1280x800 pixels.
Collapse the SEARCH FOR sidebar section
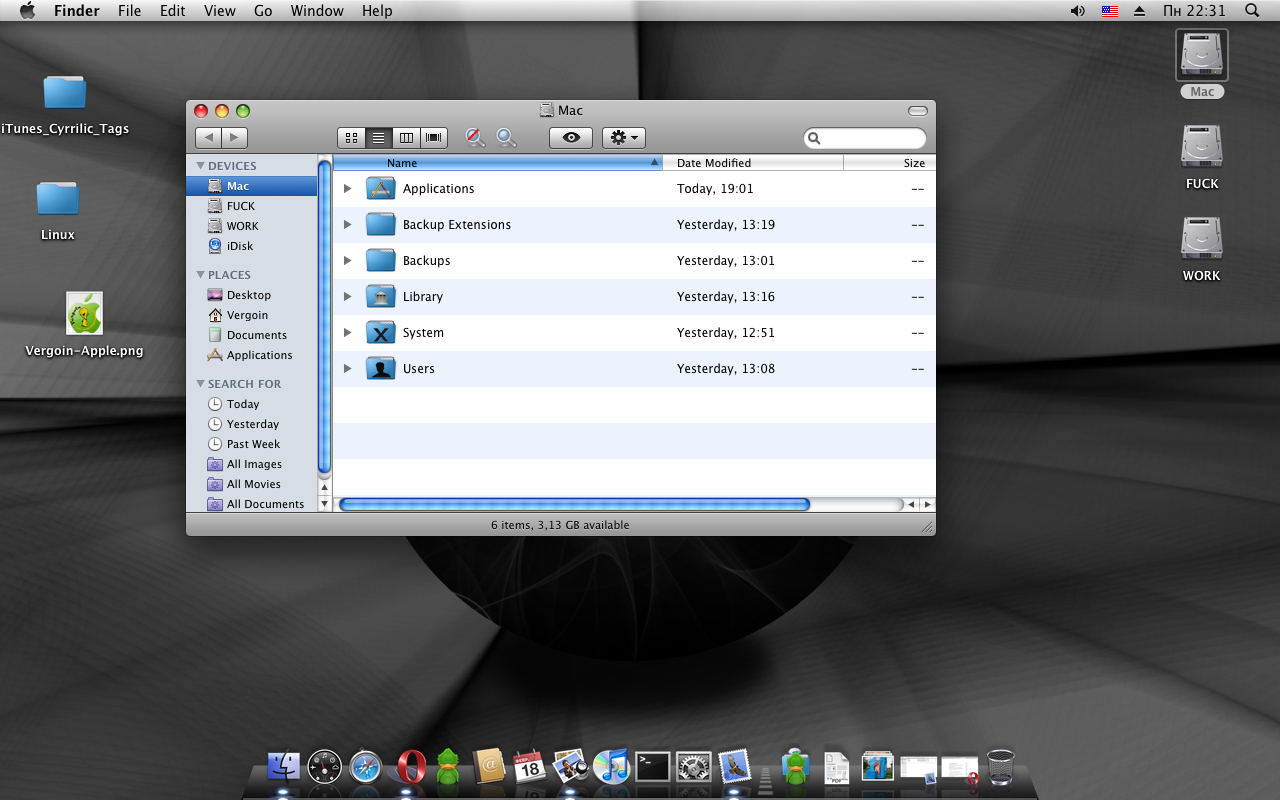coord(200,384)
